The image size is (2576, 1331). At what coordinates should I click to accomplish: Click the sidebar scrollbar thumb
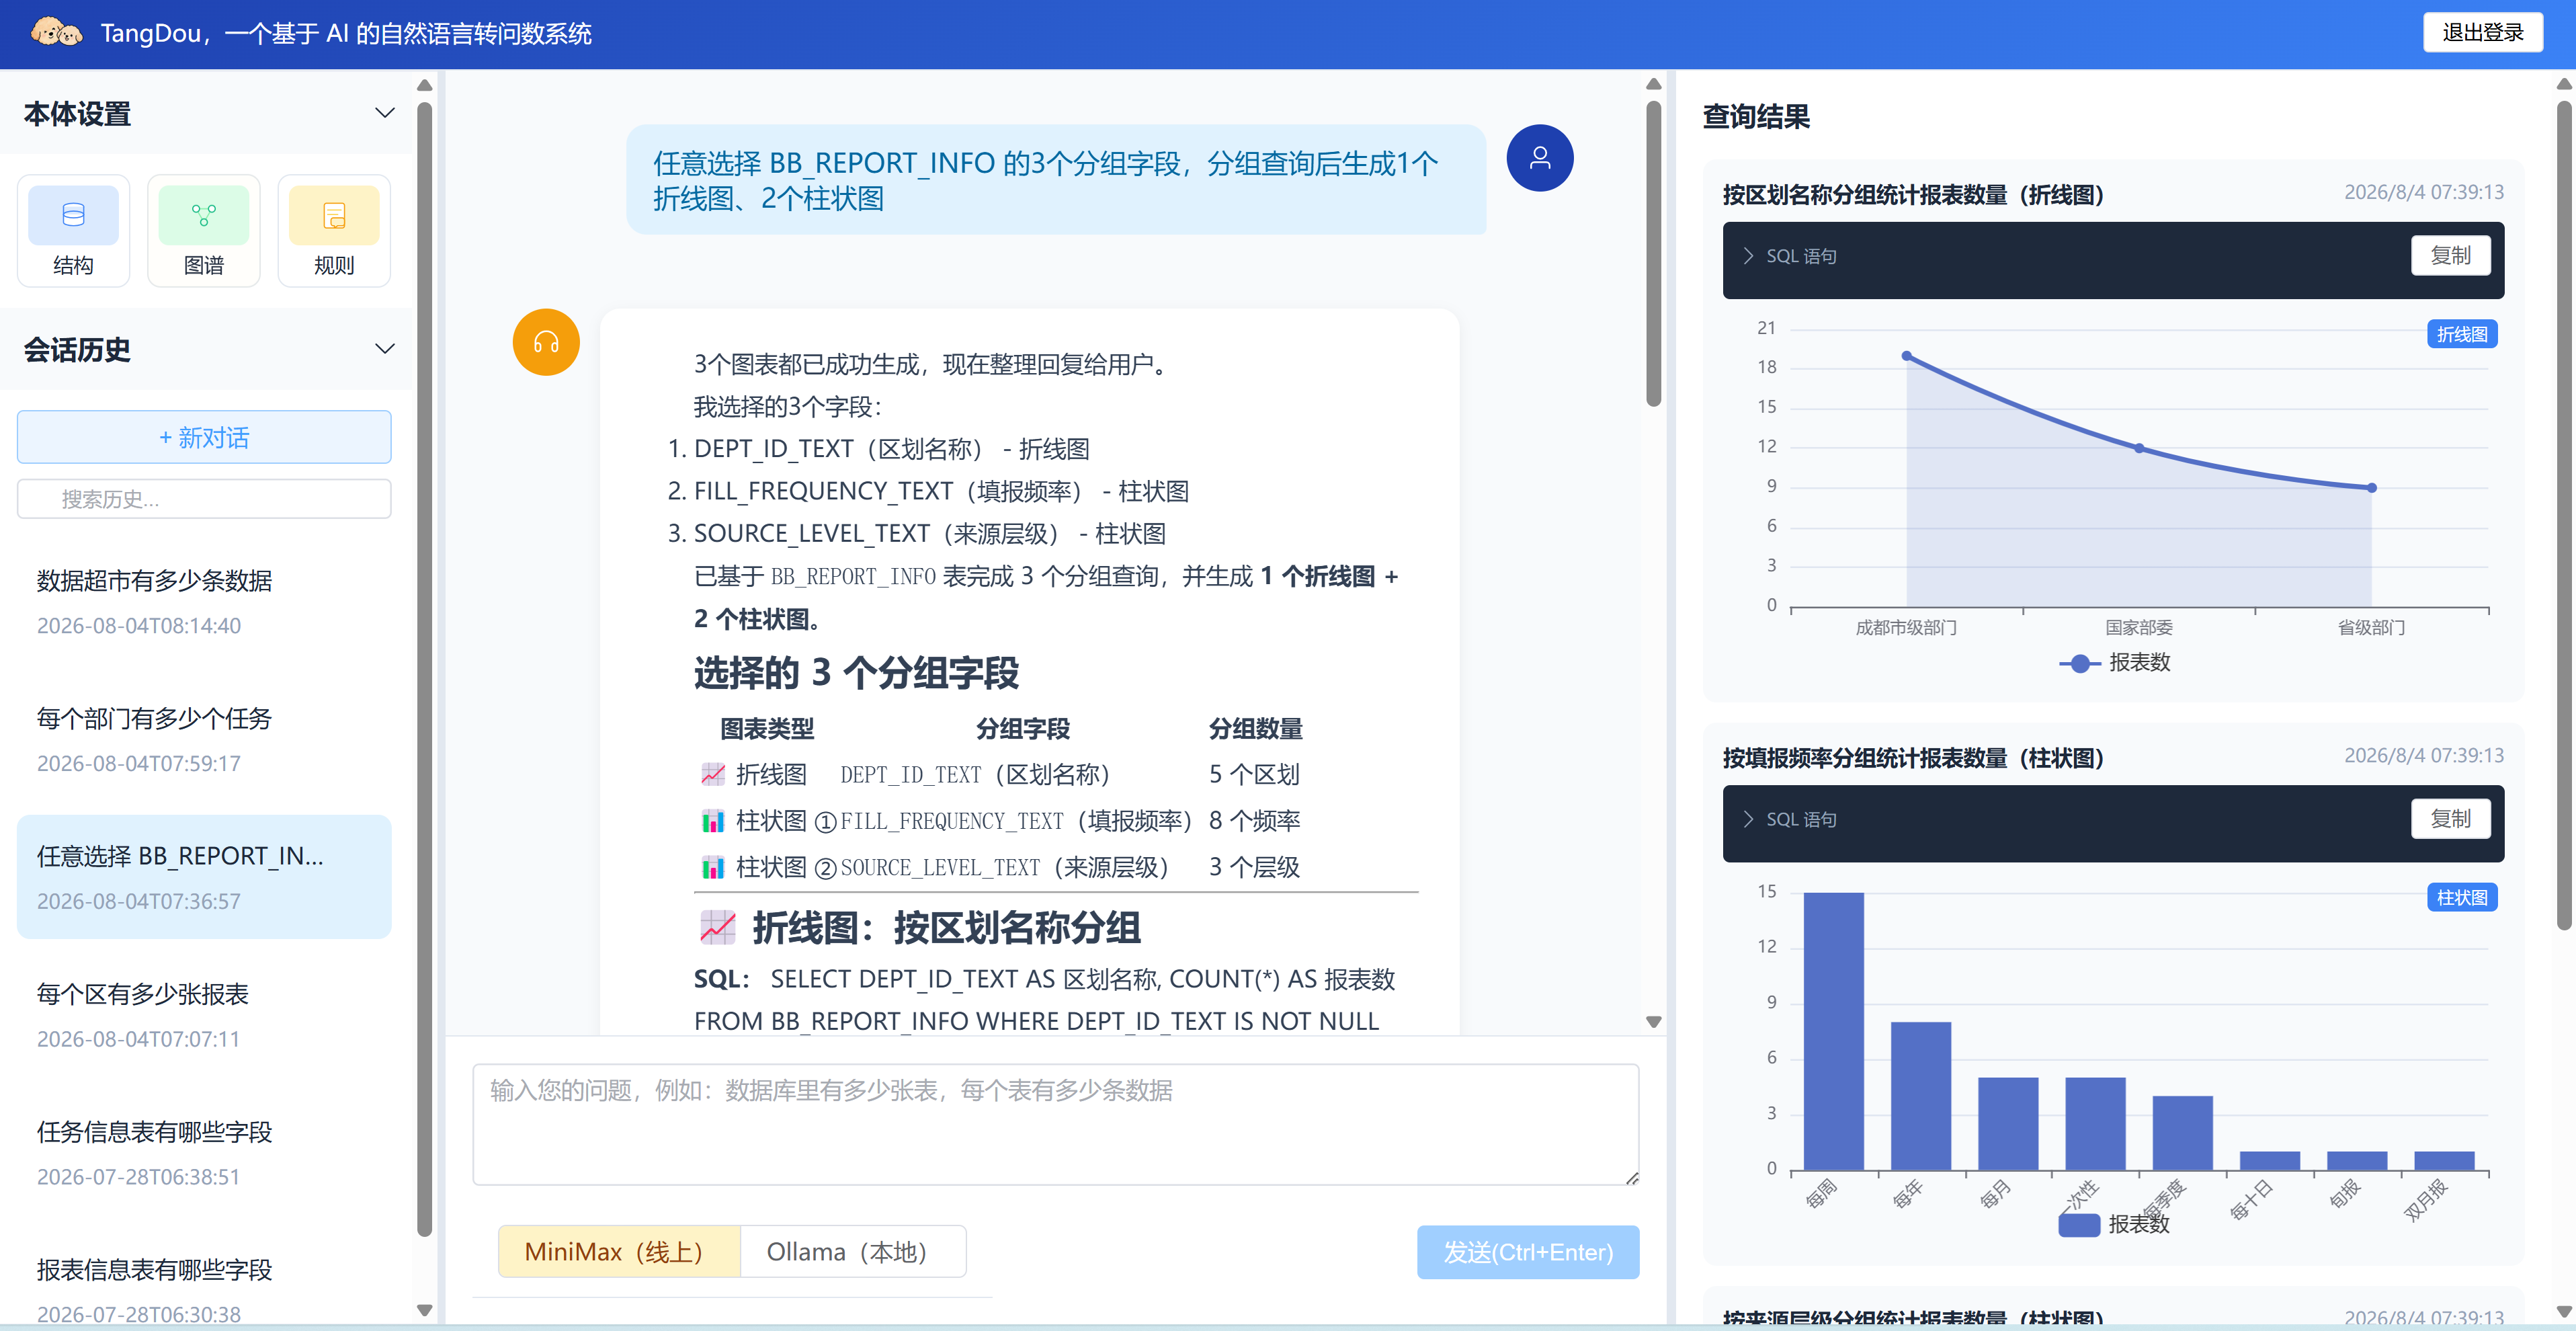point(424,670)
